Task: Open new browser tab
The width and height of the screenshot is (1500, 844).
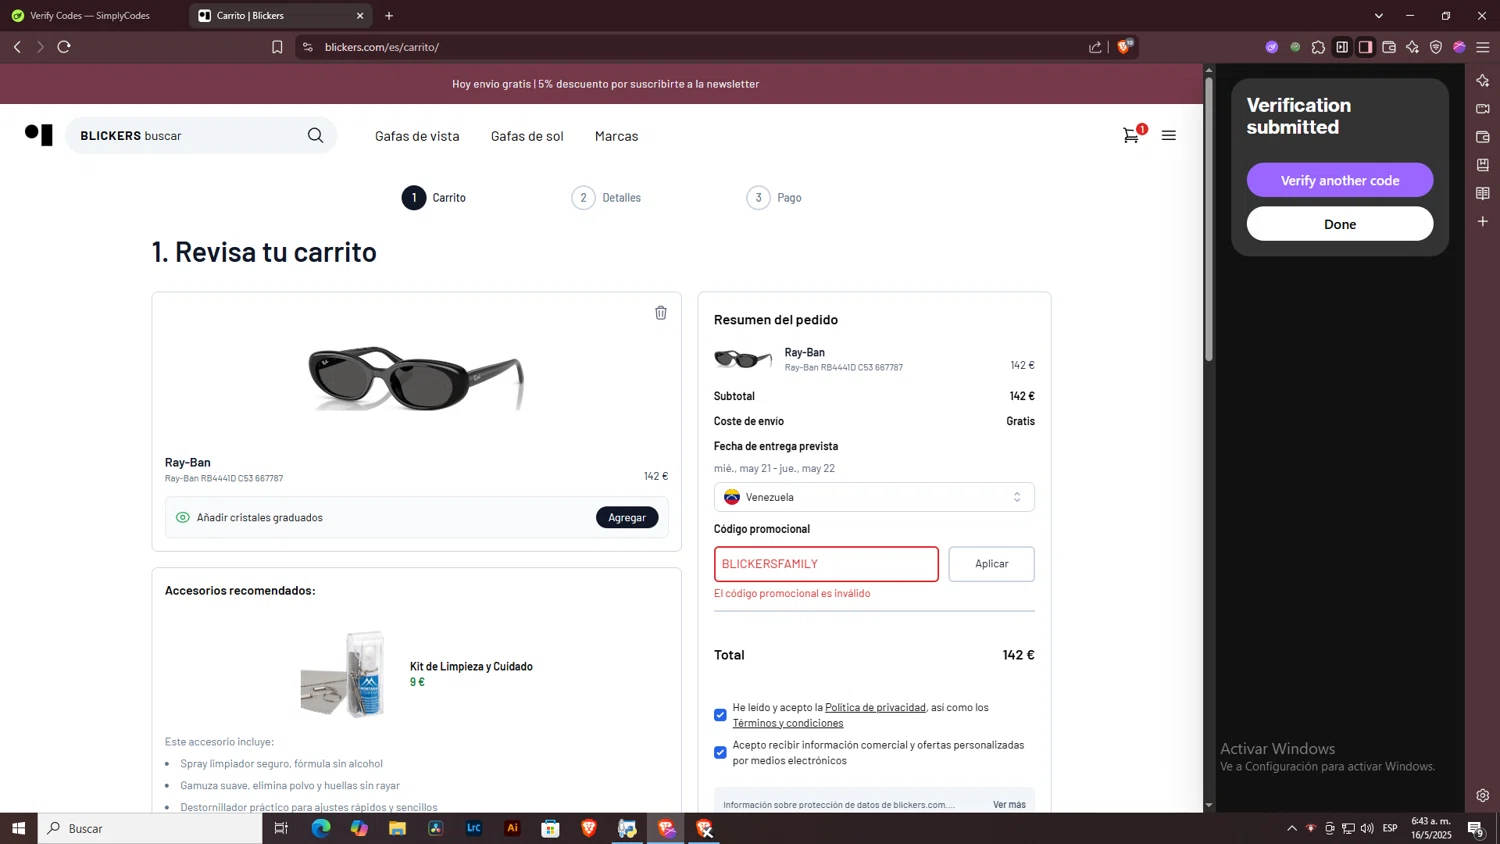Action: coord(389,15)
